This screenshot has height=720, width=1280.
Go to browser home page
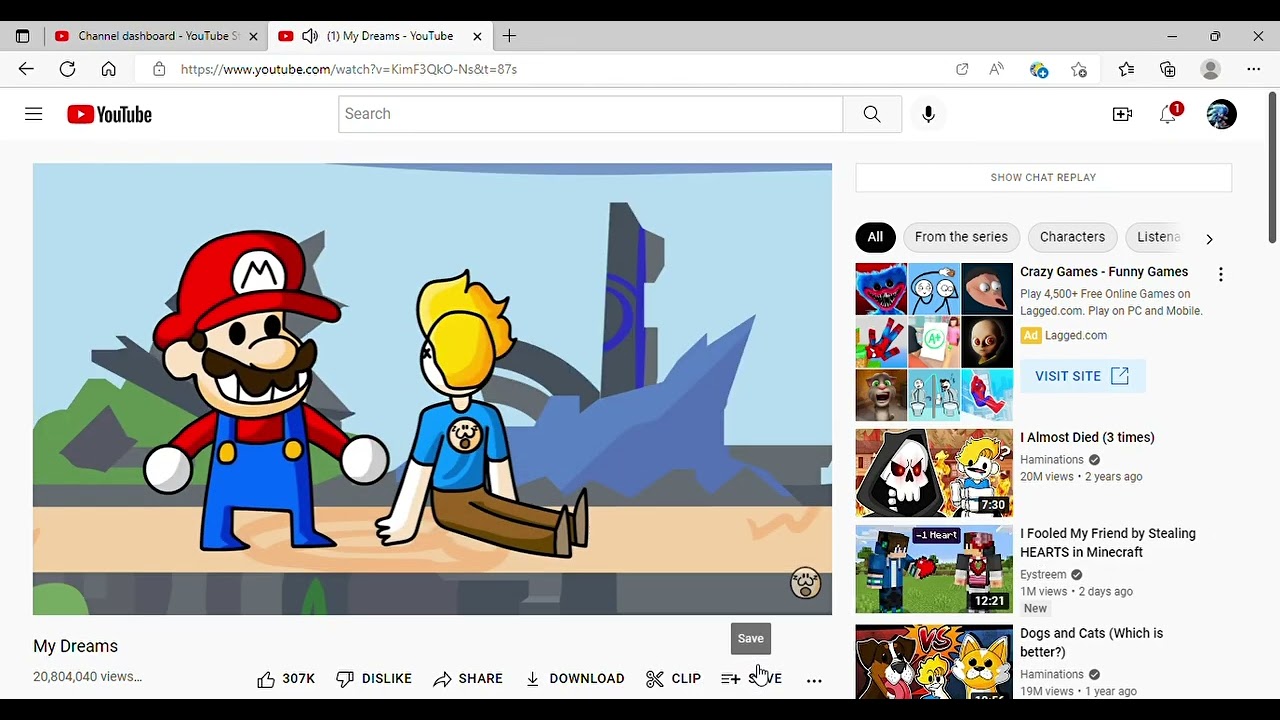tap(108, 69)
